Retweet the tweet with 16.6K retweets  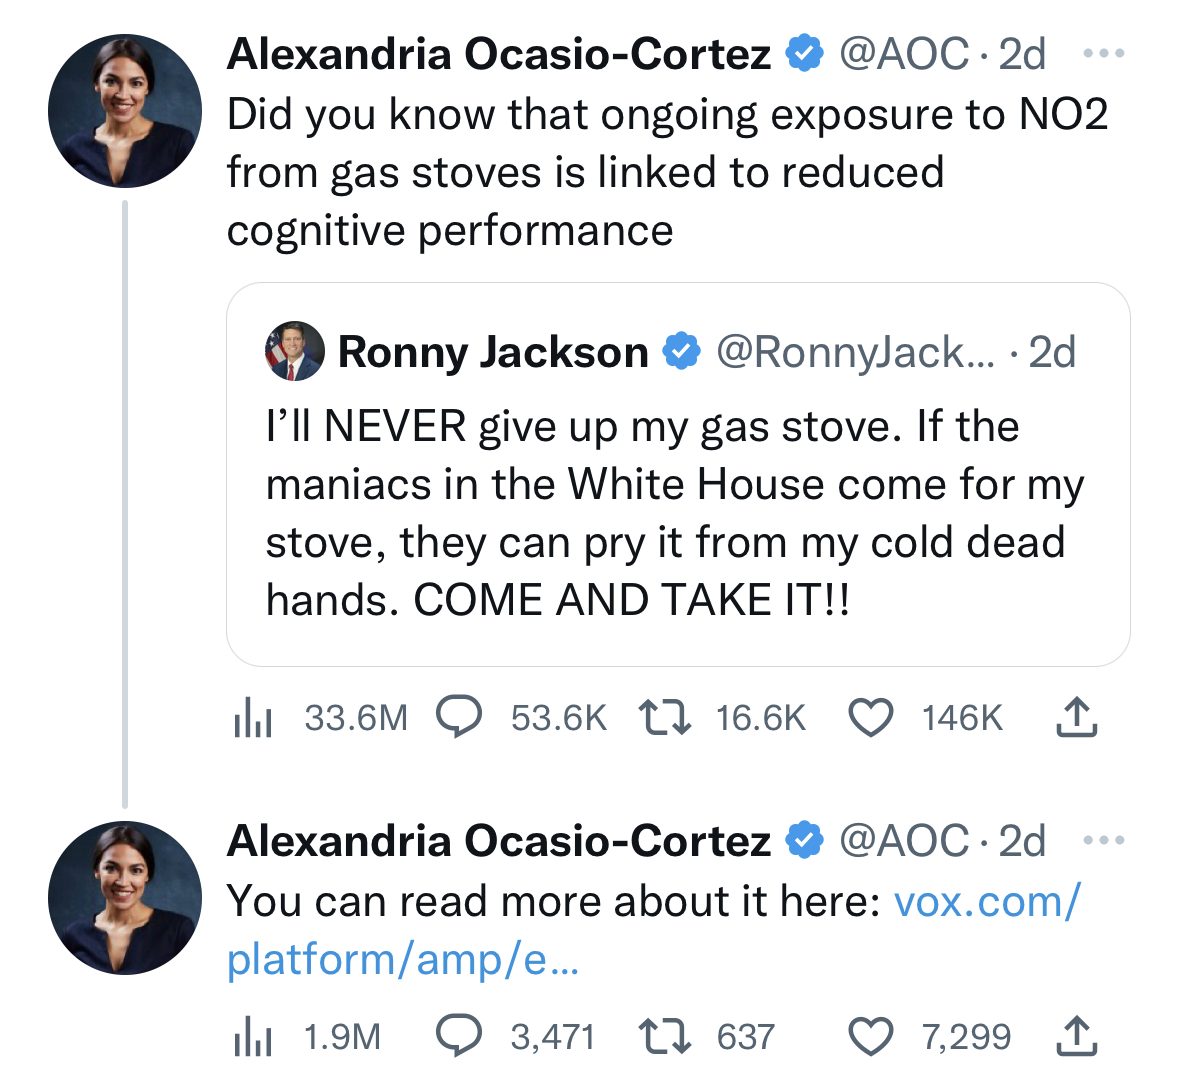click(x=664, y=718)
